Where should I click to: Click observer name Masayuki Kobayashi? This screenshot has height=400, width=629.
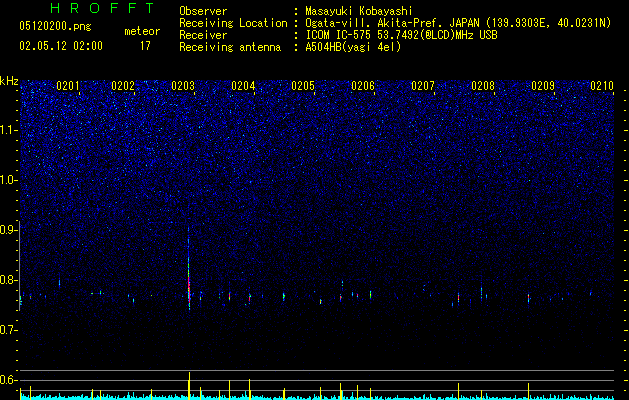click(x=359, y=11)
